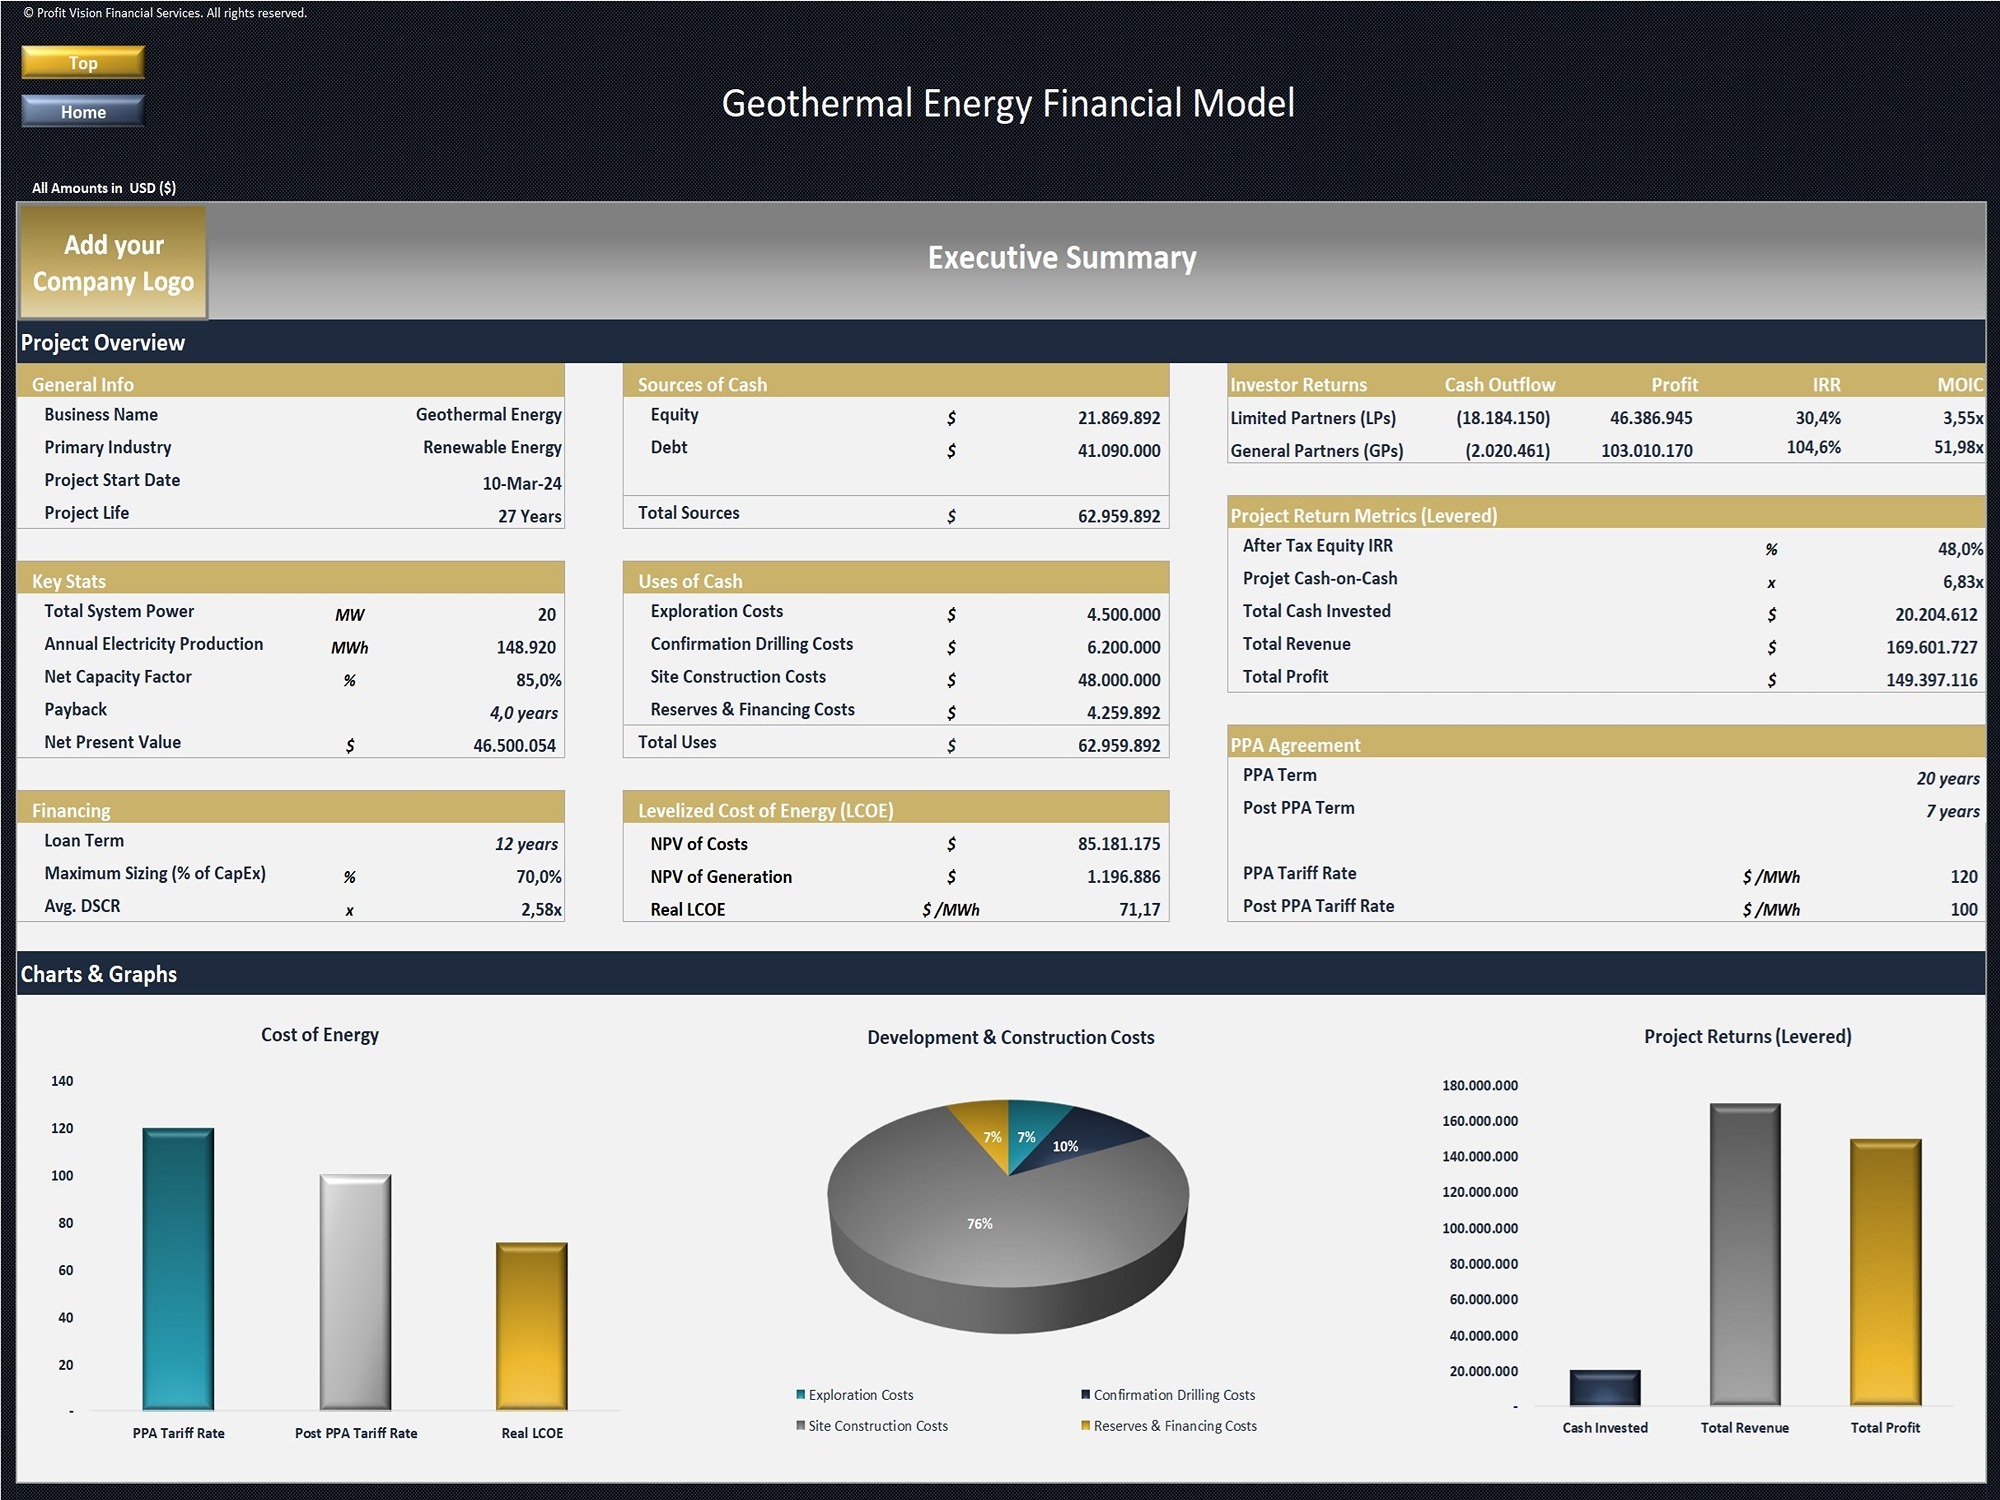The width and height of the screenshot is (2000, 1500).
Task: Select the NPV of Costs value 85.181.175
Action: tap(1119, 844)
